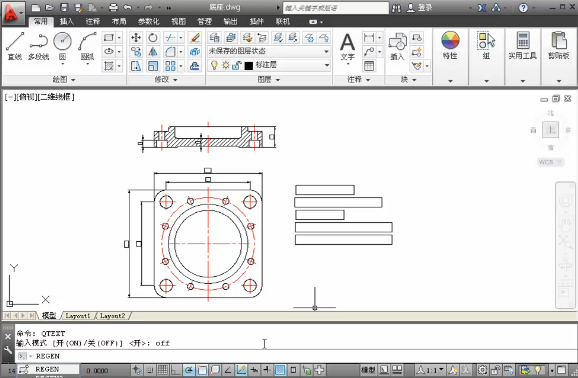Toggle layer on/off lightbulb icon

[214, 65]
